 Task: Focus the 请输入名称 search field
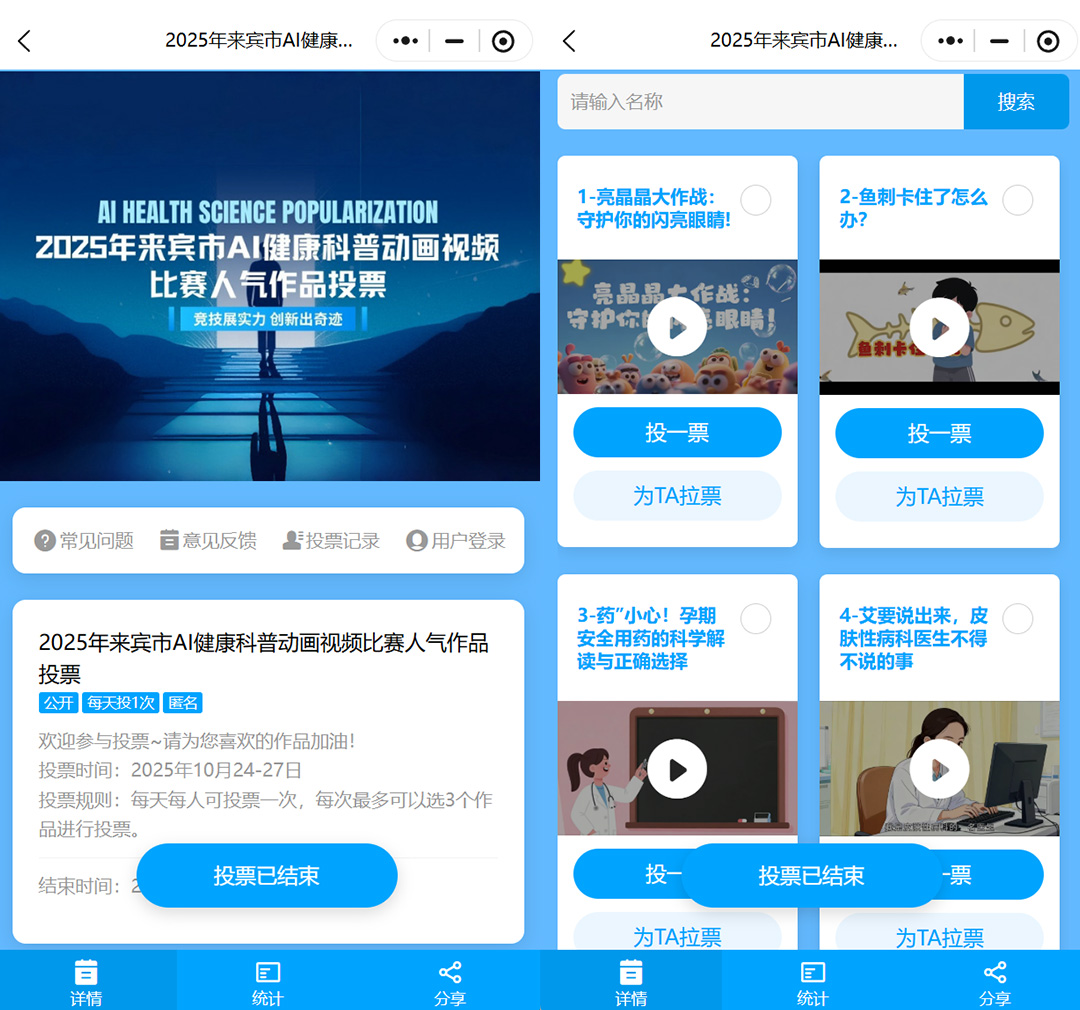(x=760, y=102)
